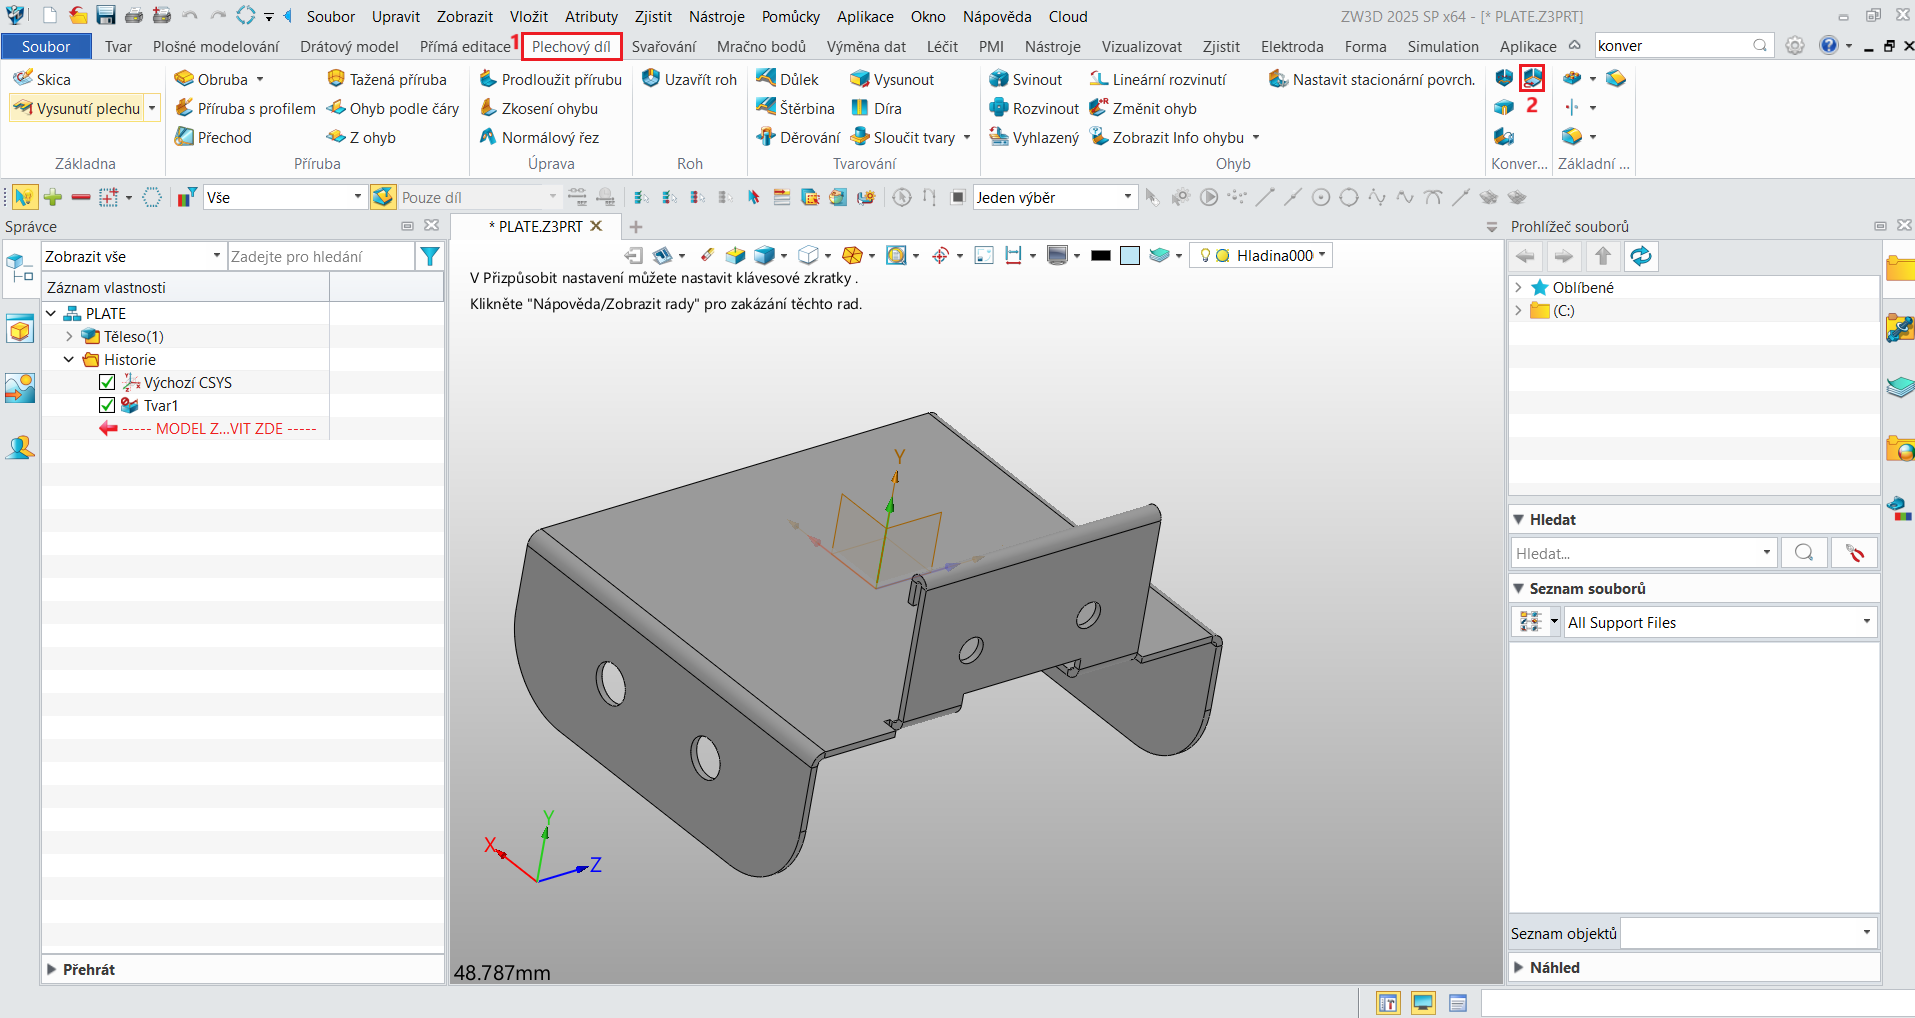Expand the Náhled preview section

coord(1519,967)
